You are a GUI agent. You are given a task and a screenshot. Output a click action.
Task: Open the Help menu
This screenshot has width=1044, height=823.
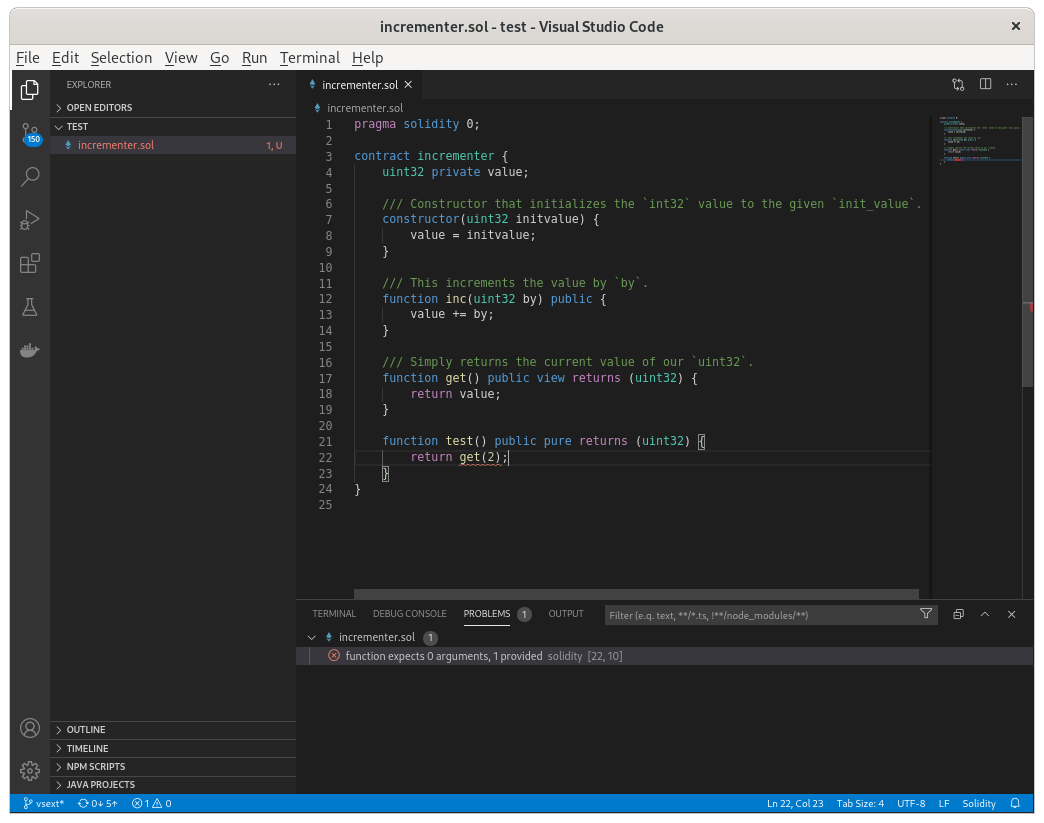click(x=368, y=58)
